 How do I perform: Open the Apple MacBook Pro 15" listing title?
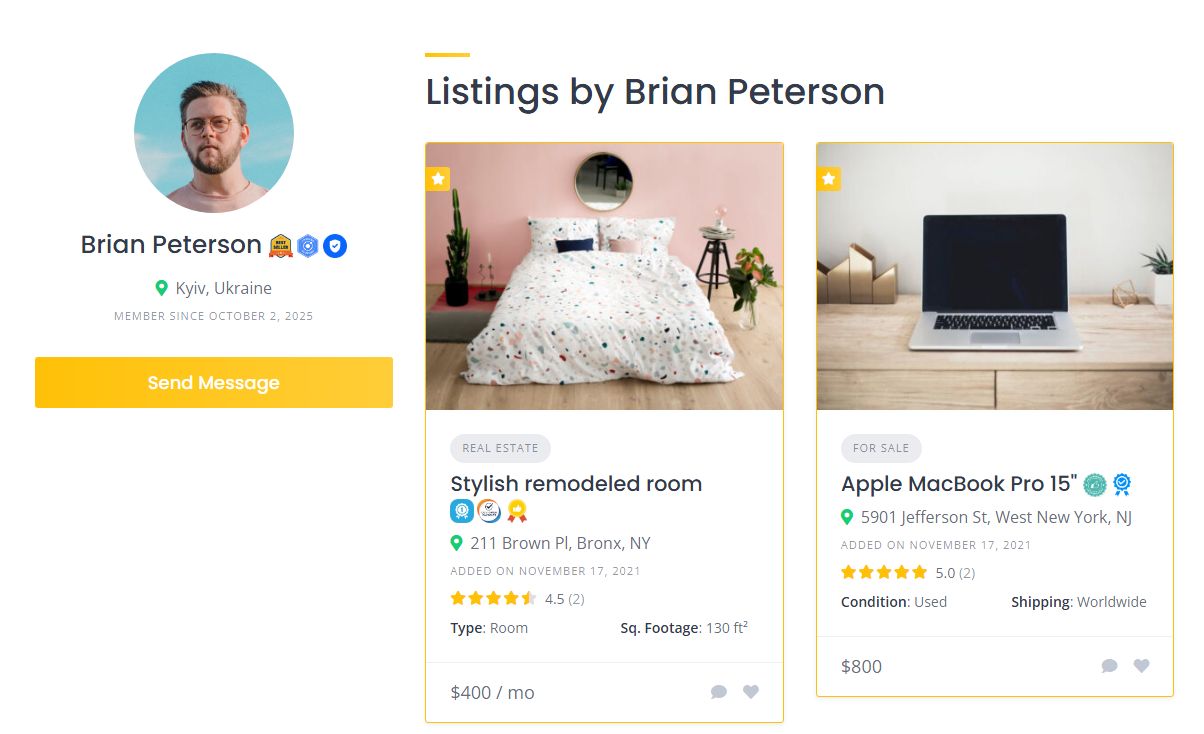pyautogui.click(x=959, y=484)
